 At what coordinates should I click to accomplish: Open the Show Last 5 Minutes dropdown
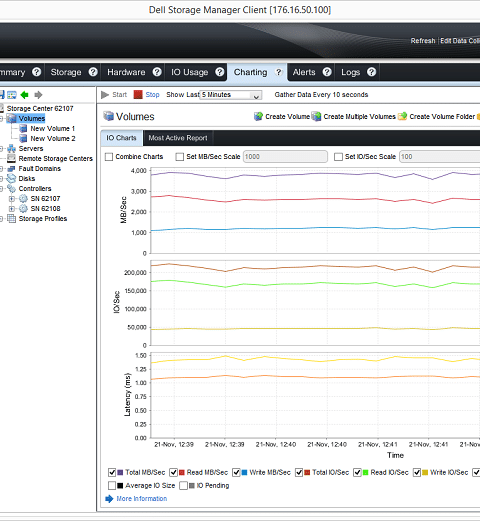coord(231,95)
